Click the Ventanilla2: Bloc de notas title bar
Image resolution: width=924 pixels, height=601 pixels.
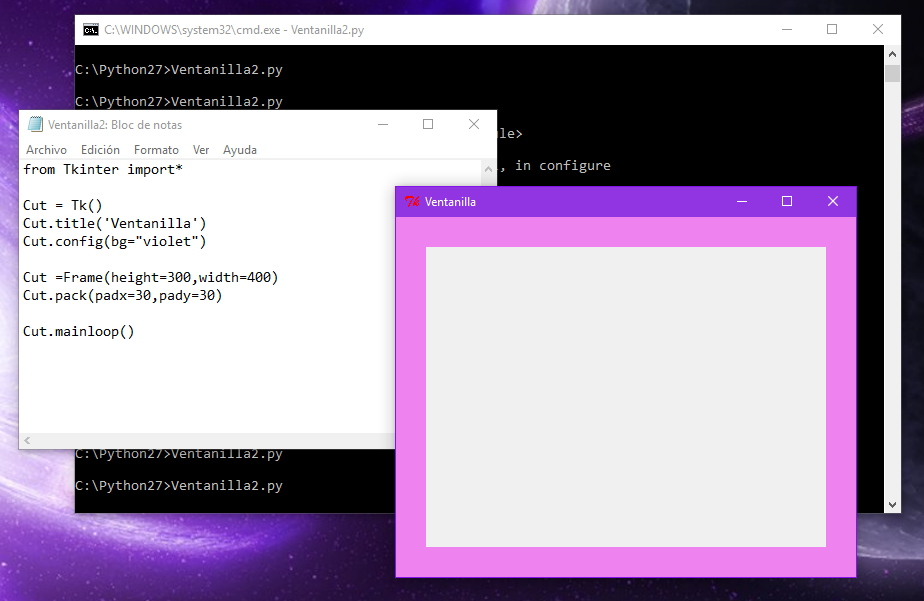click(x=200, y=124)
